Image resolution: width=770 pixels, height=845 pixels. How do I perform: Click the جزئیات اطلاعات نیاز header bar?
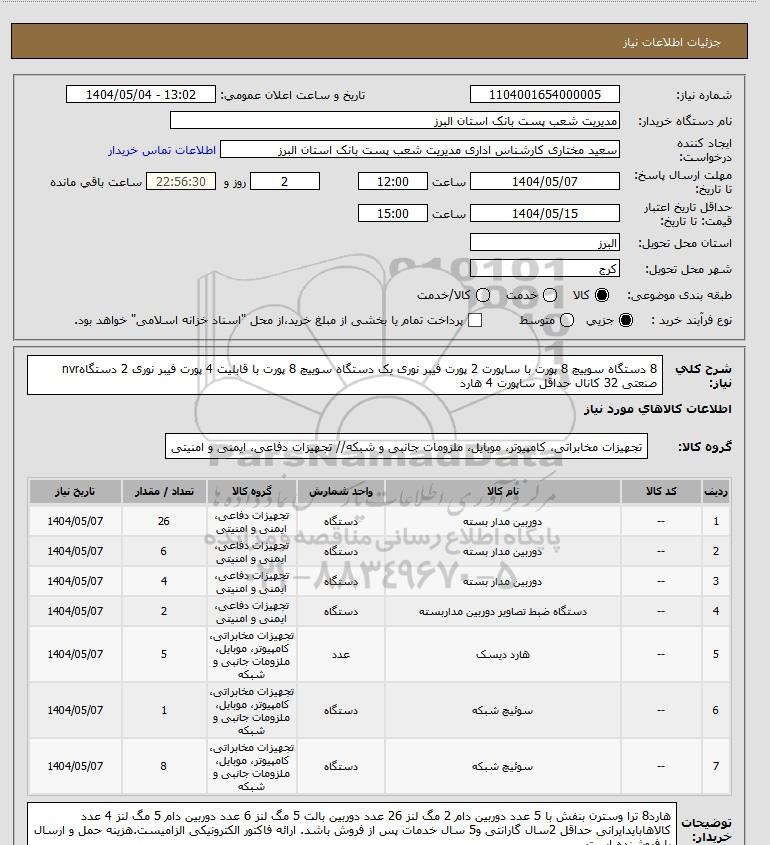[x=379, y=41]
